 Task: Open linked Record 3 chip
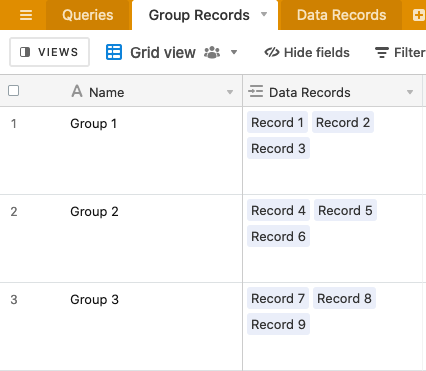[x=278, y=148]
